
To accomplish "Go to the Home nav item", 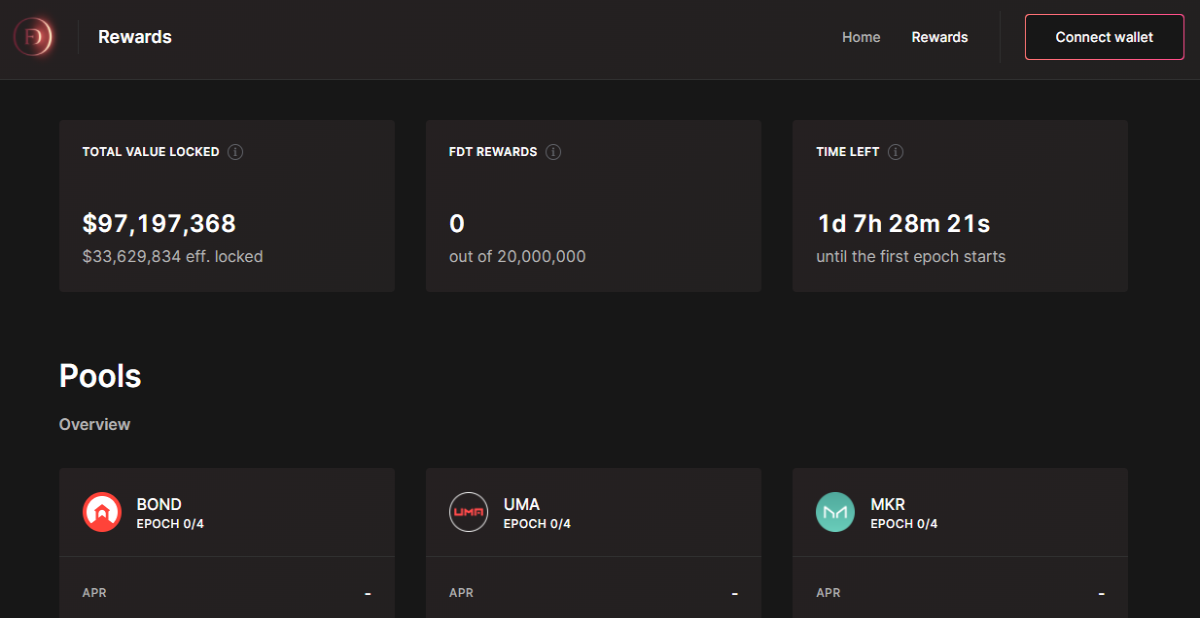I will point(861,37).
